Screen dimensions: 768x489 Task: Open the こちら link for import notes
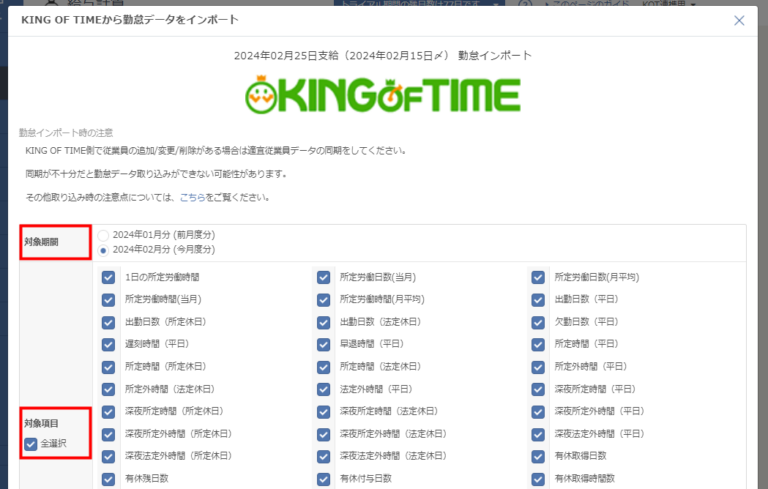[x=192, y=197]
